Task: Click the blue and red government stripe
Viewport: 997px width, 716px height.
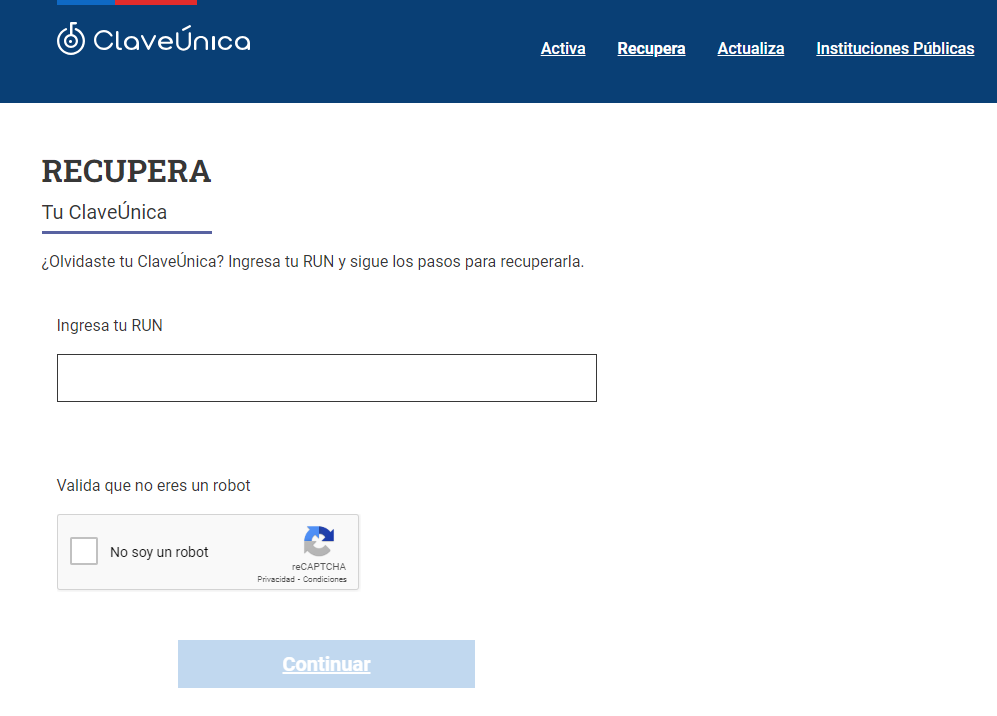Action: pyautogui.click(x=126, y=3)
